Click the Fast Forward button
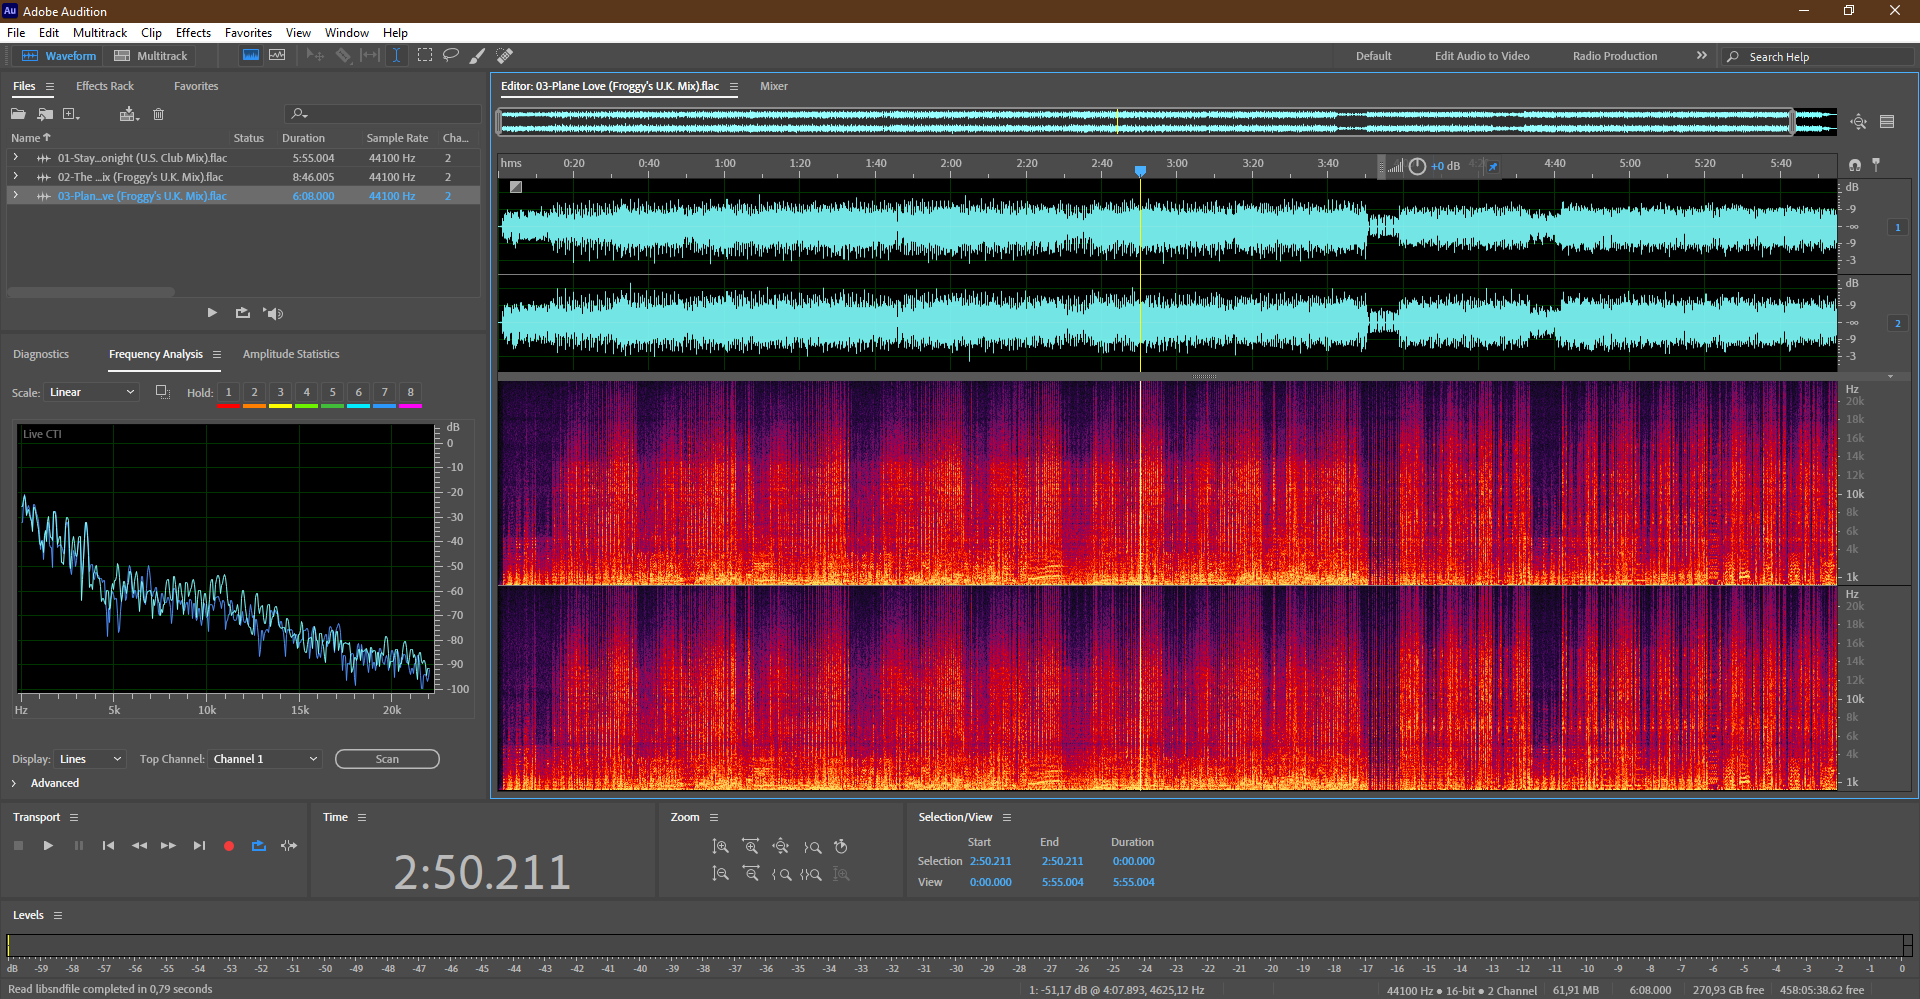Screen dimensions: 1920x999 (x=168, y=846)
